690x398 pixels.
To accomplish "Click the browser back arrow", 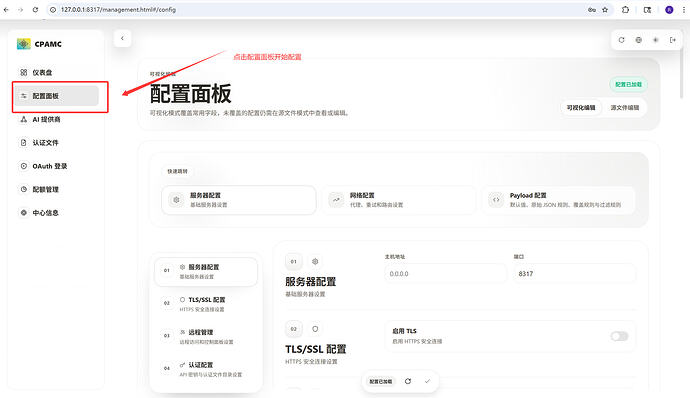I will click(x=6, y=9).
